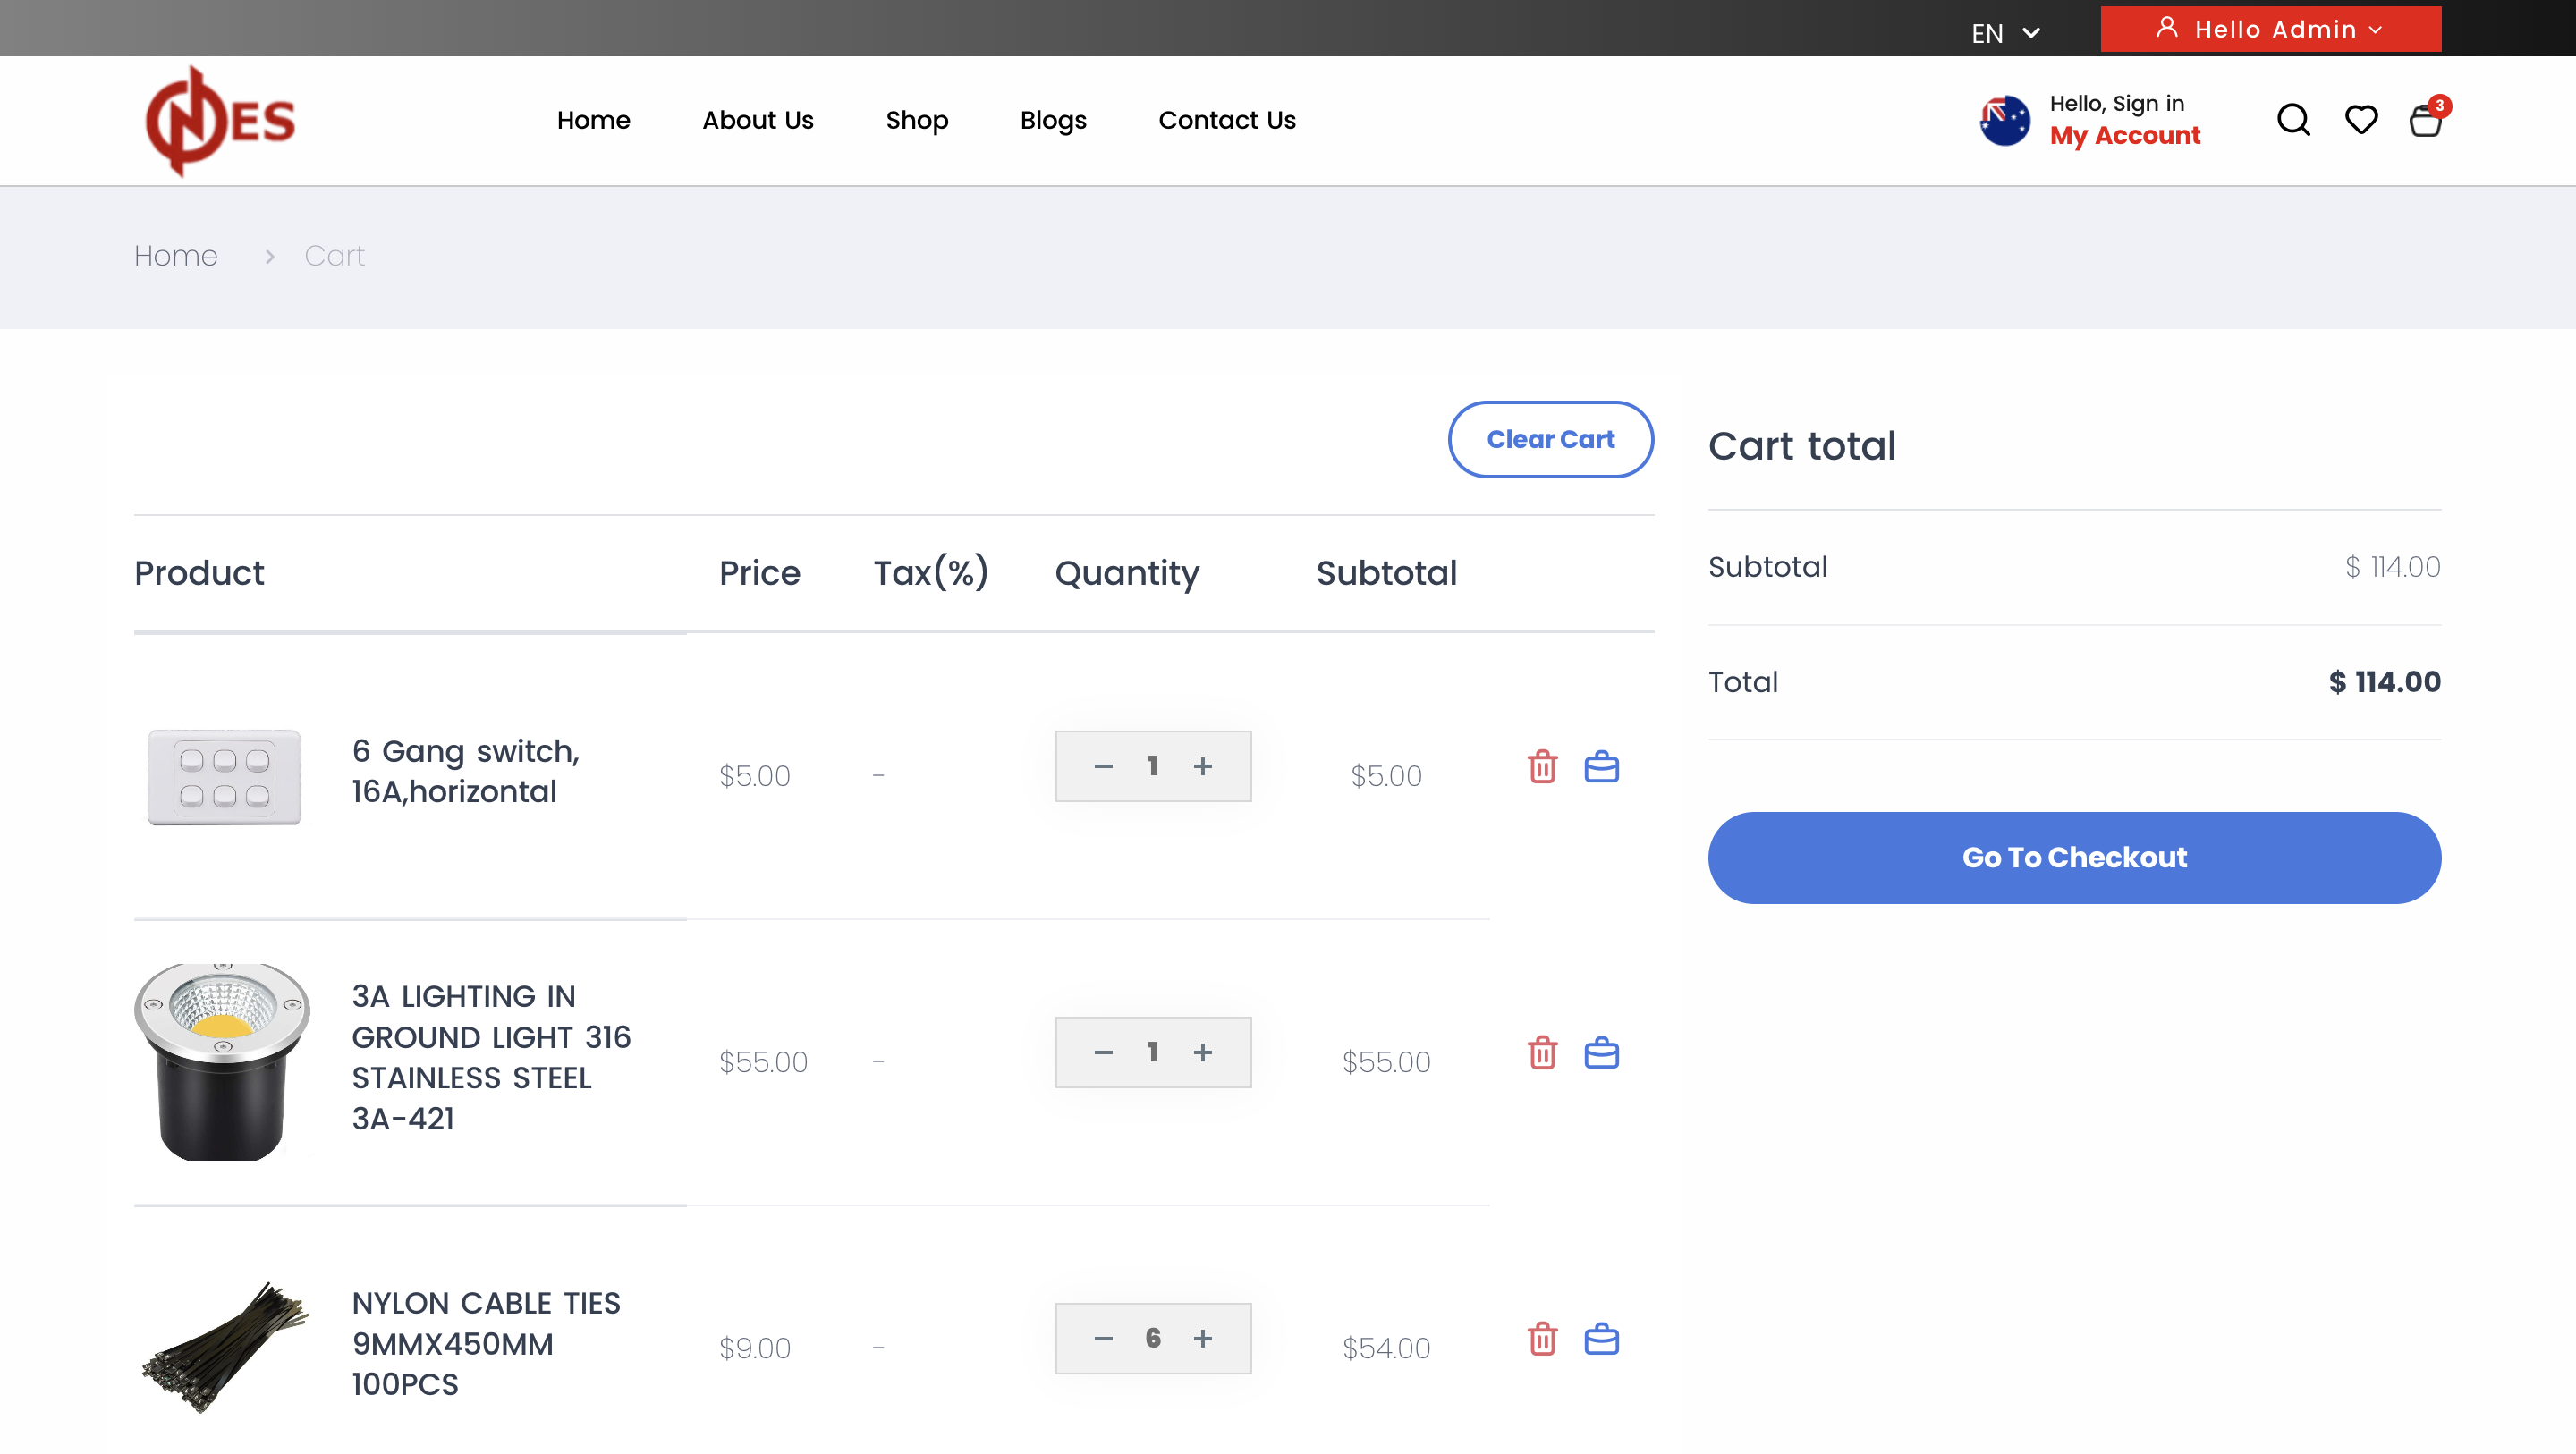Click the NES logo

coord(220,121)
